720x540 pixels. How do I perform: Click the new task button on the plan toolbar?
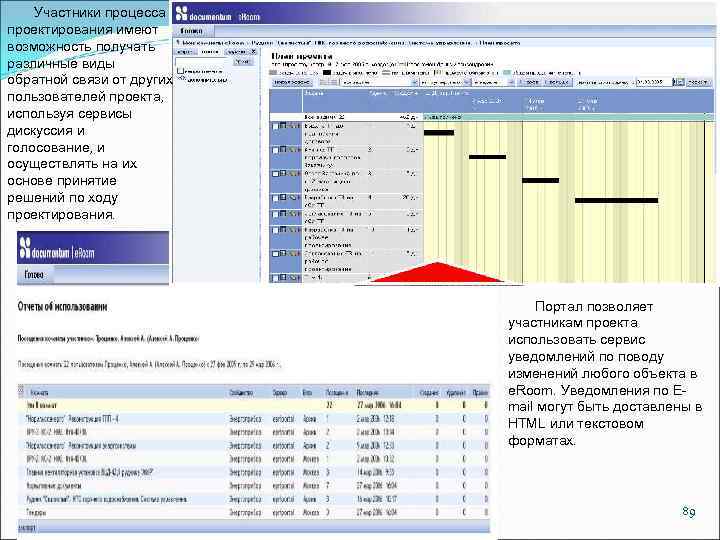(x=292, y=82)
